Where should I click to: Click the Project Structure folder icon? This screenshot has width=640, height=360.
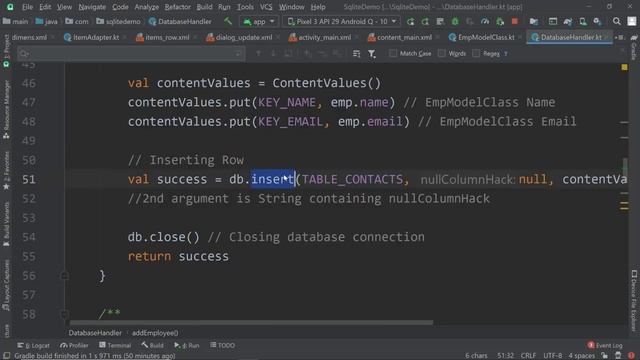tap(533, 21)
